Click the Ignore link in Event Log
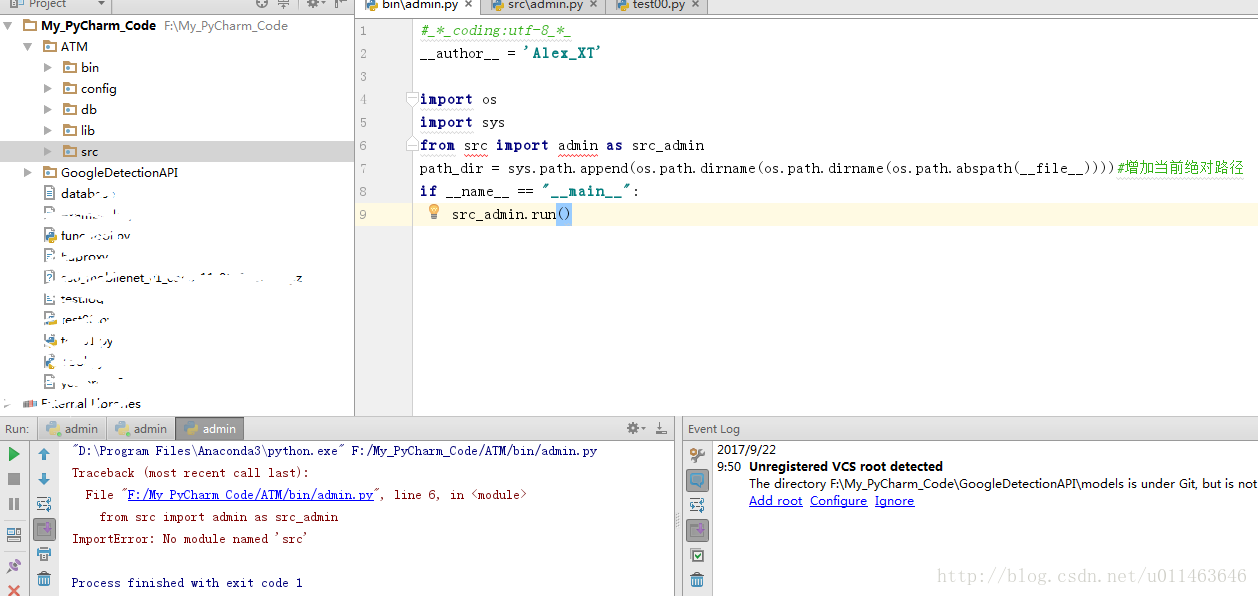The width and height of the screenshot is (1258, 596). 894,501
